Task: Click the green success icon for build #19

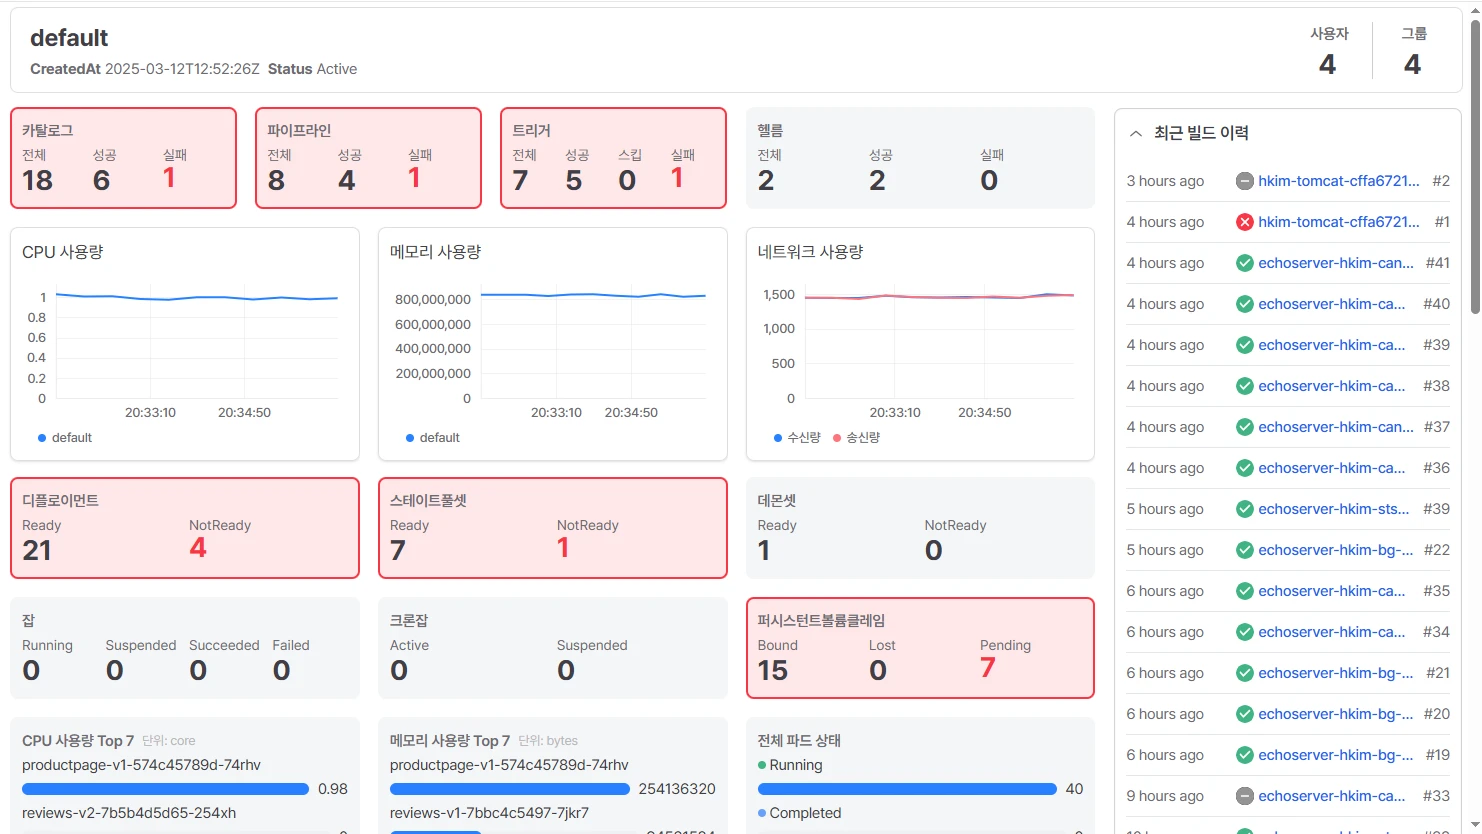Action: tap(1245, 755)
